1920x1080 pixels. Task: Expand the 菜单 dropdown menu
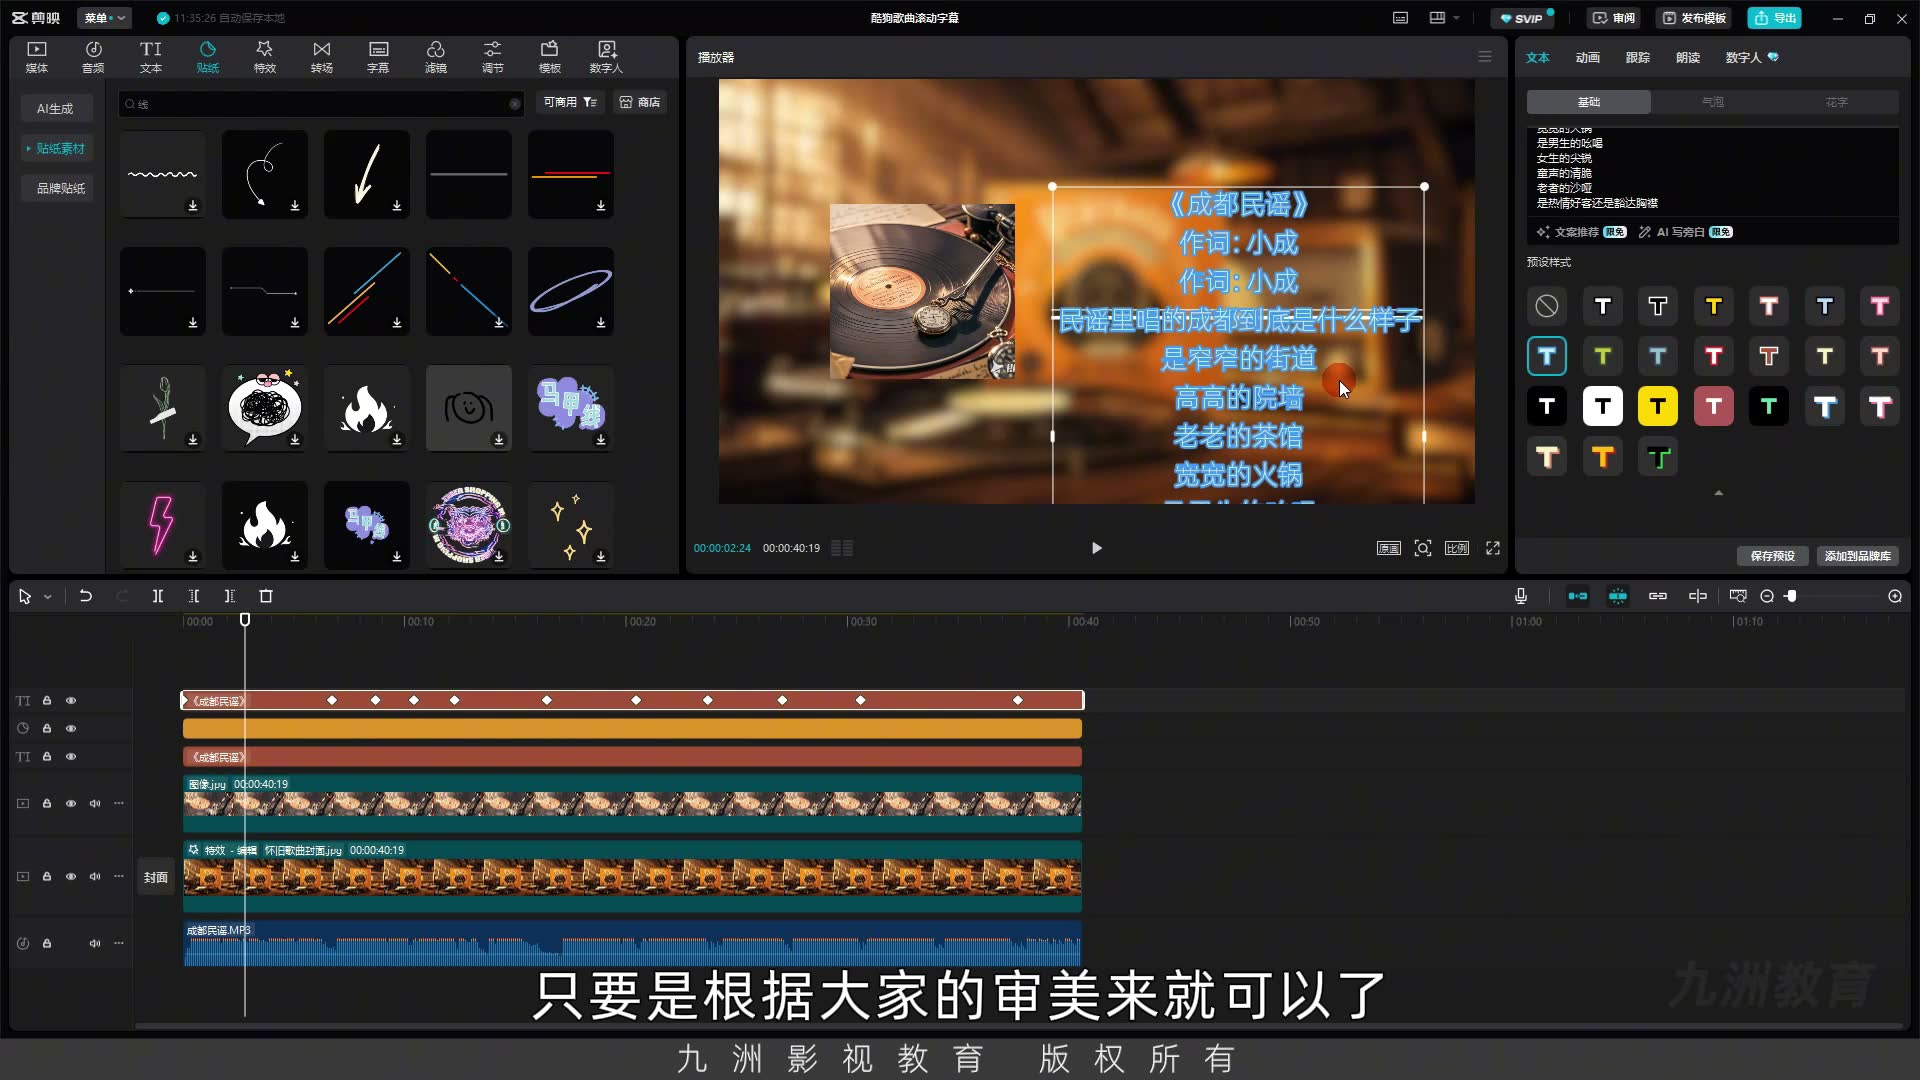coord(105,18)
